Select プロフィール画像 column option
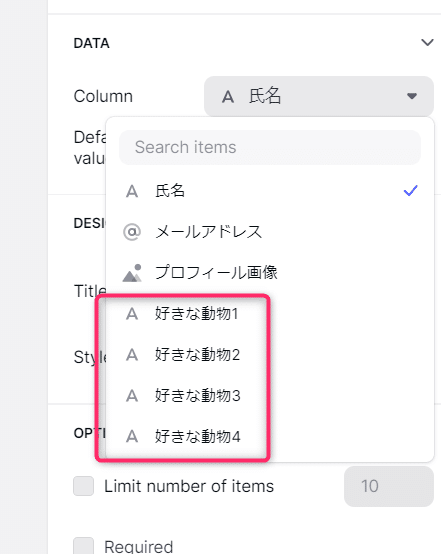 click(x=270, y=272)
